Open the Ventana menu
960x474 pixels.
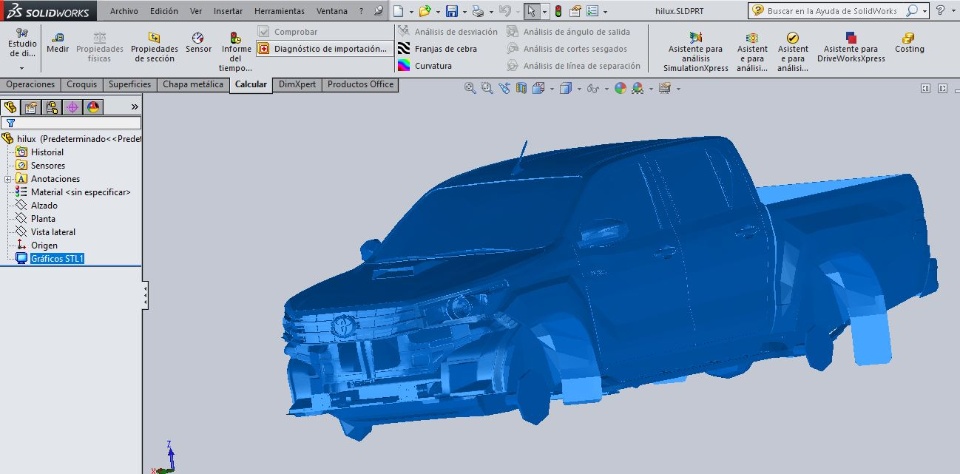coord(332,11)
